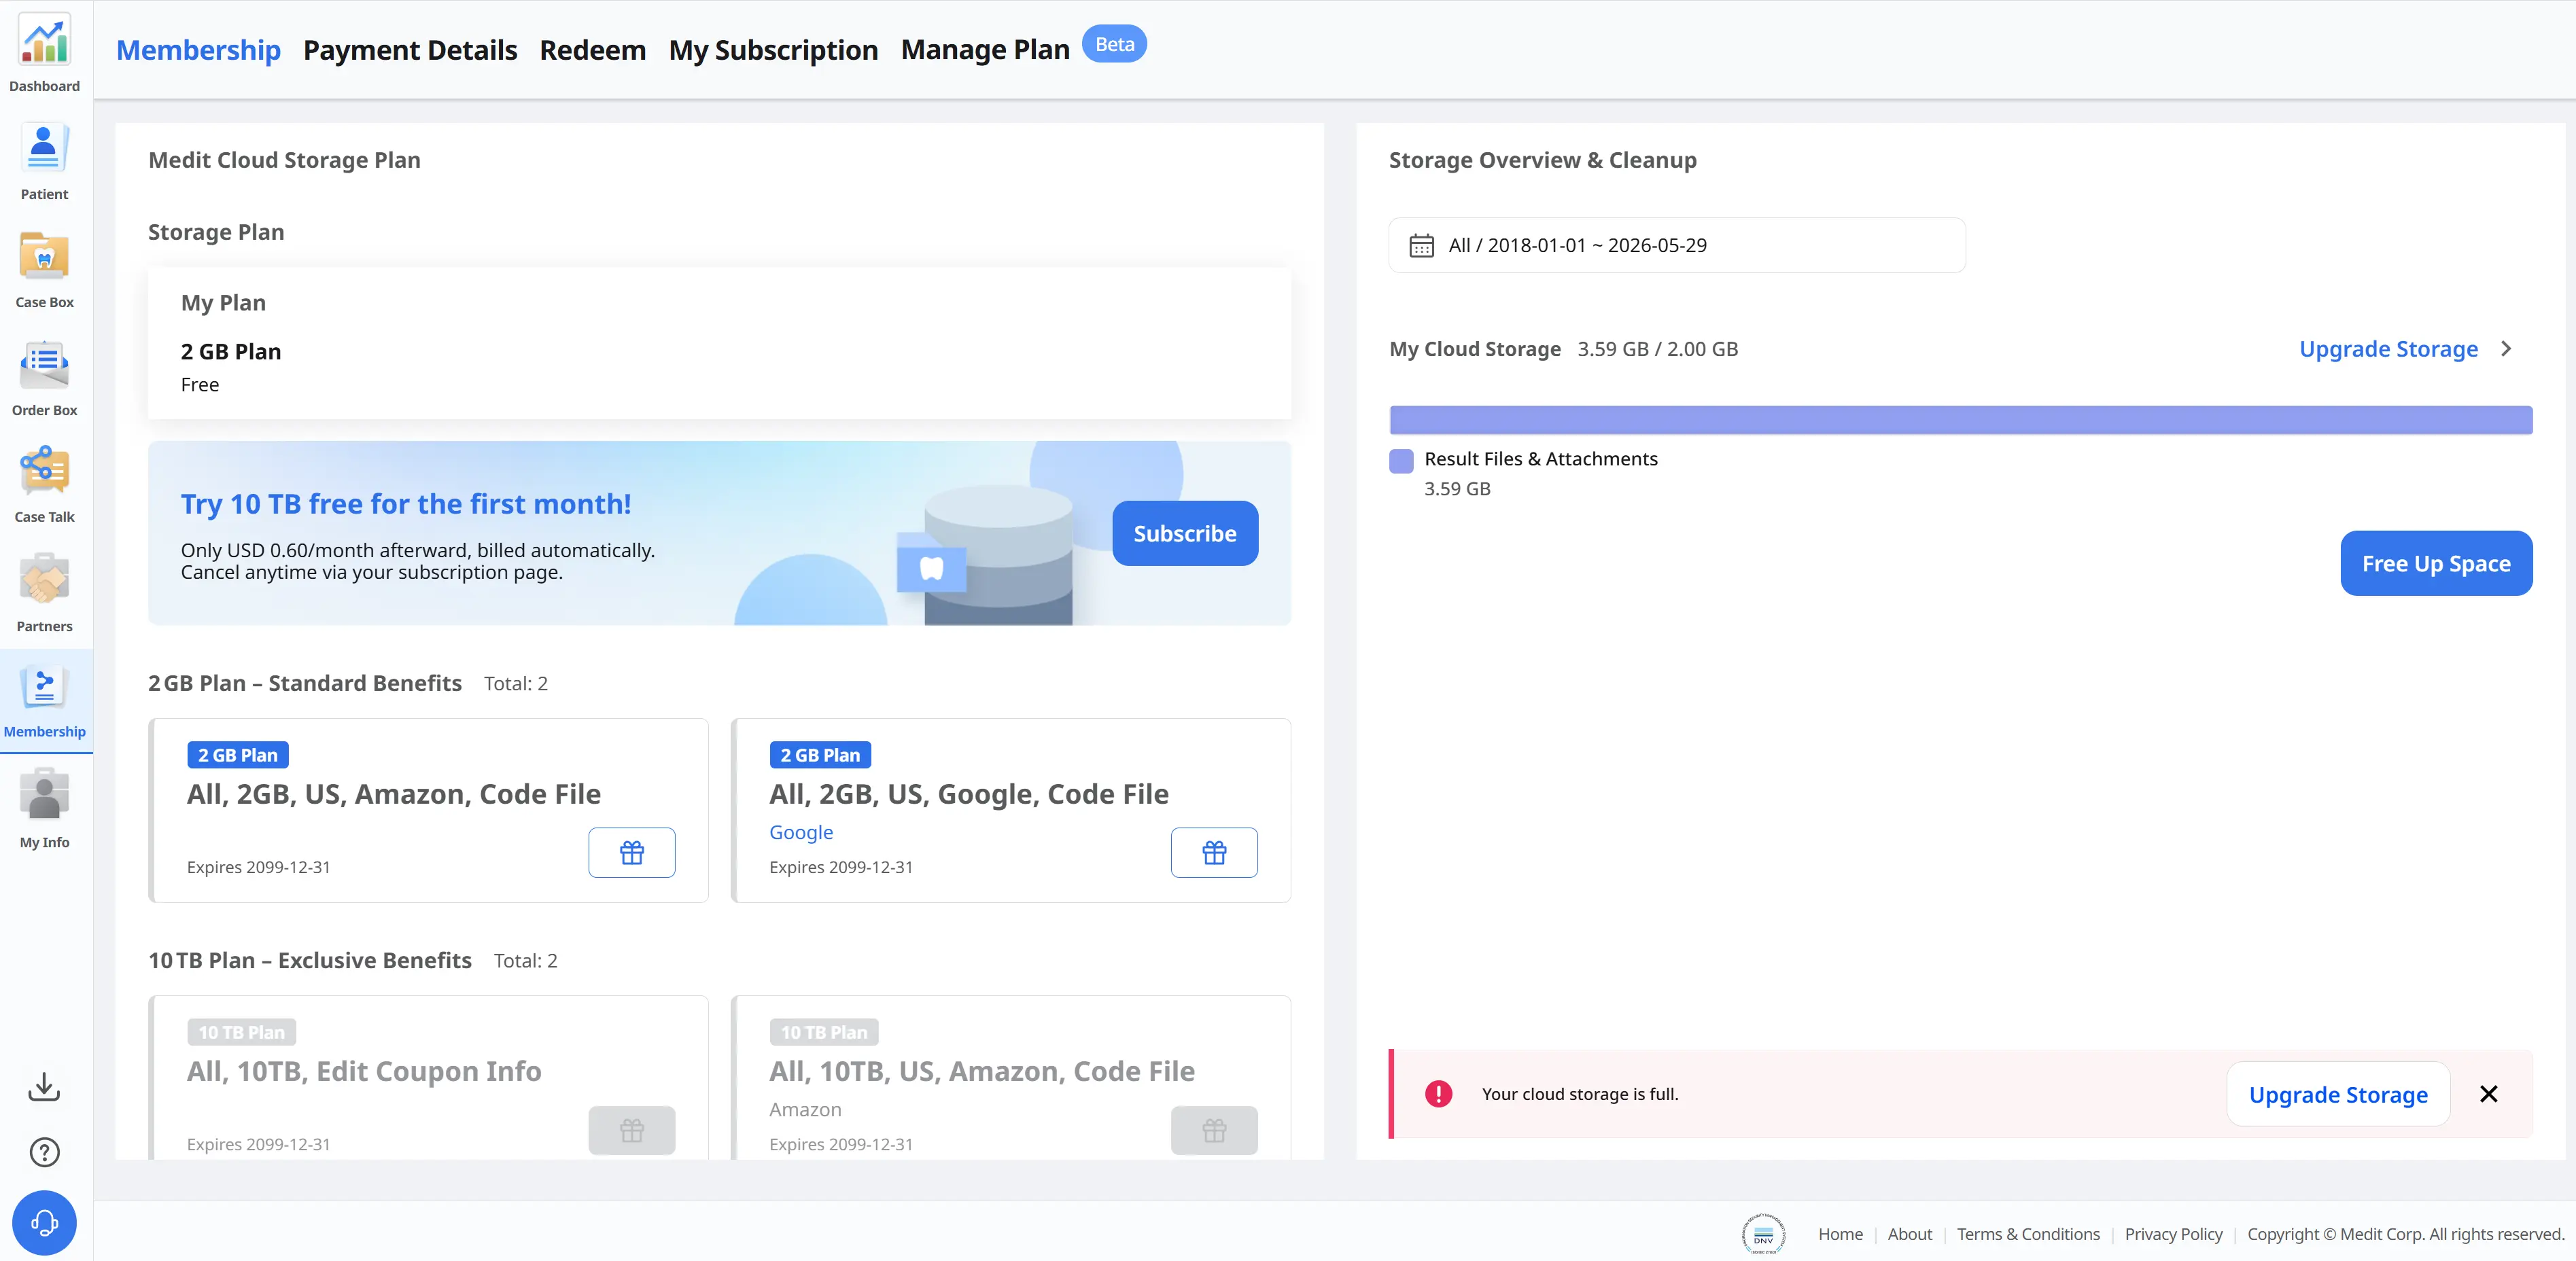Screen dimensions: 2576x1261
Task: Open Case Talk from sidebar
Action: click(45, 471)
